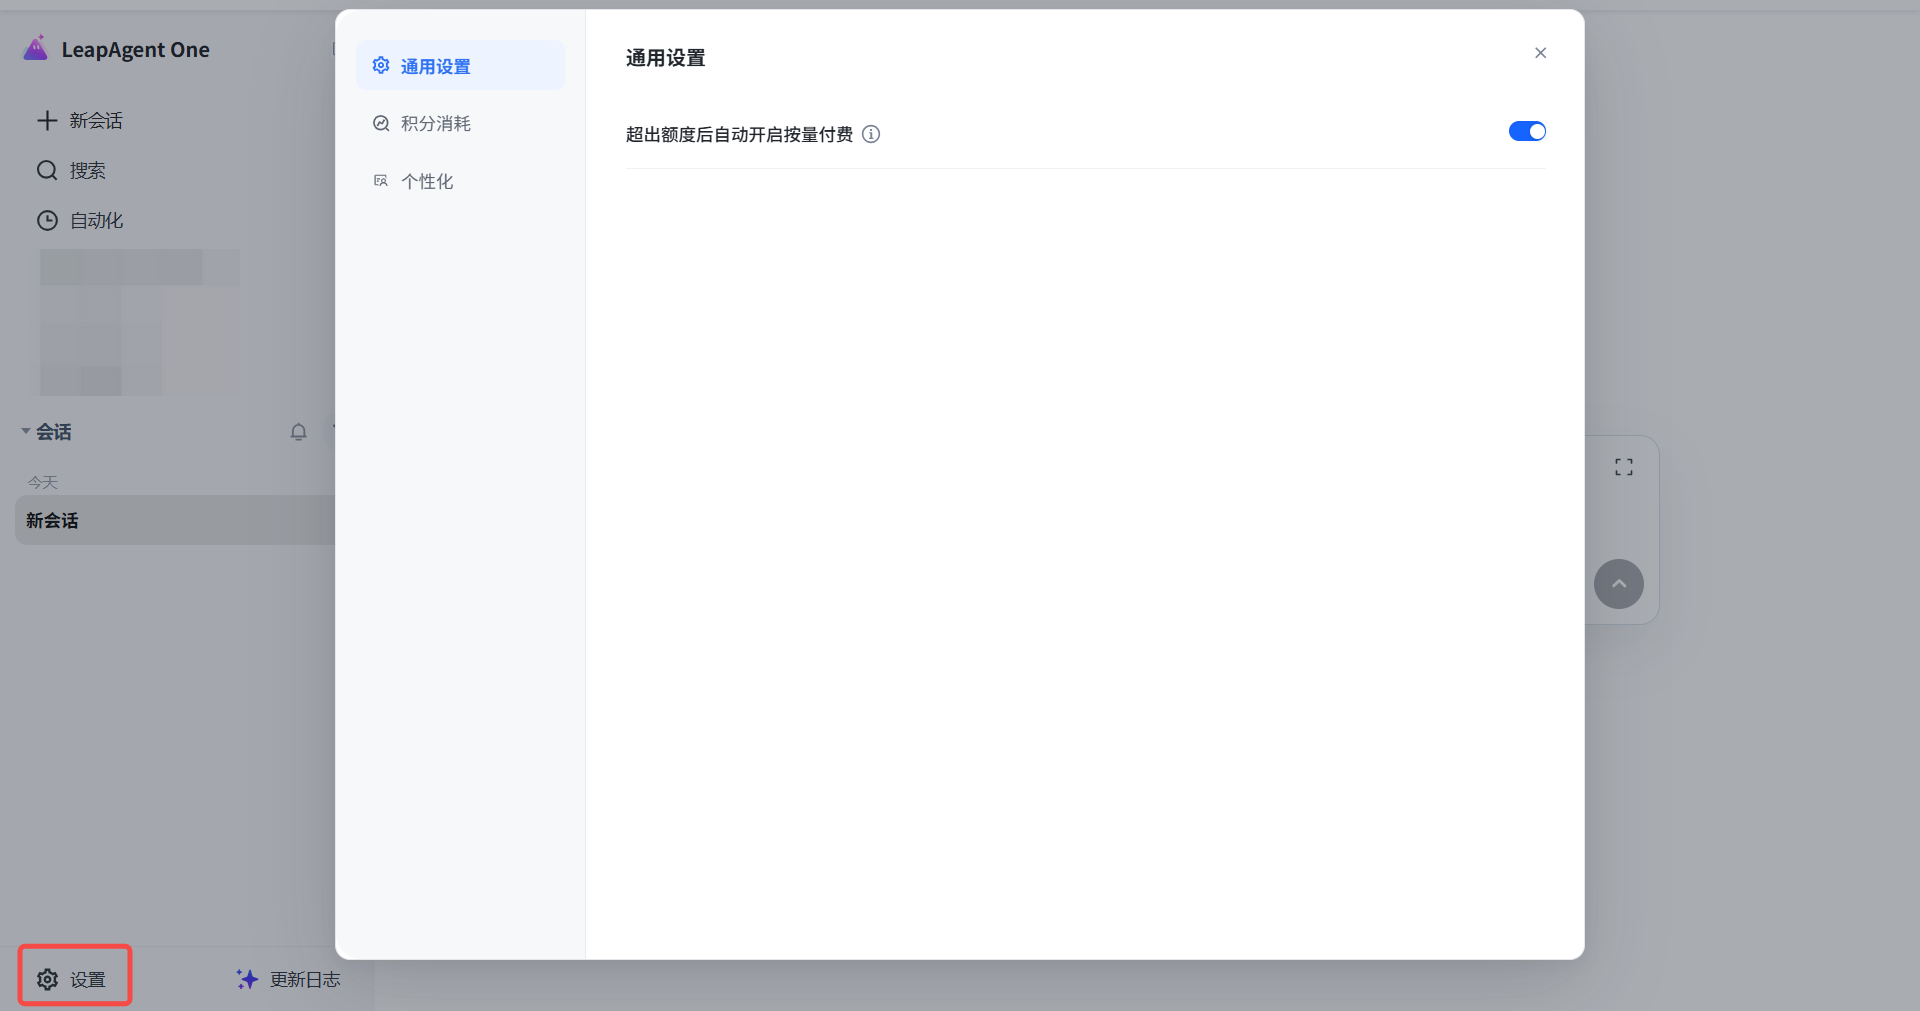1920x1011 pixels.
Task: Click the fullscreen expand icon on the right
Action: tap(1624, 467)
